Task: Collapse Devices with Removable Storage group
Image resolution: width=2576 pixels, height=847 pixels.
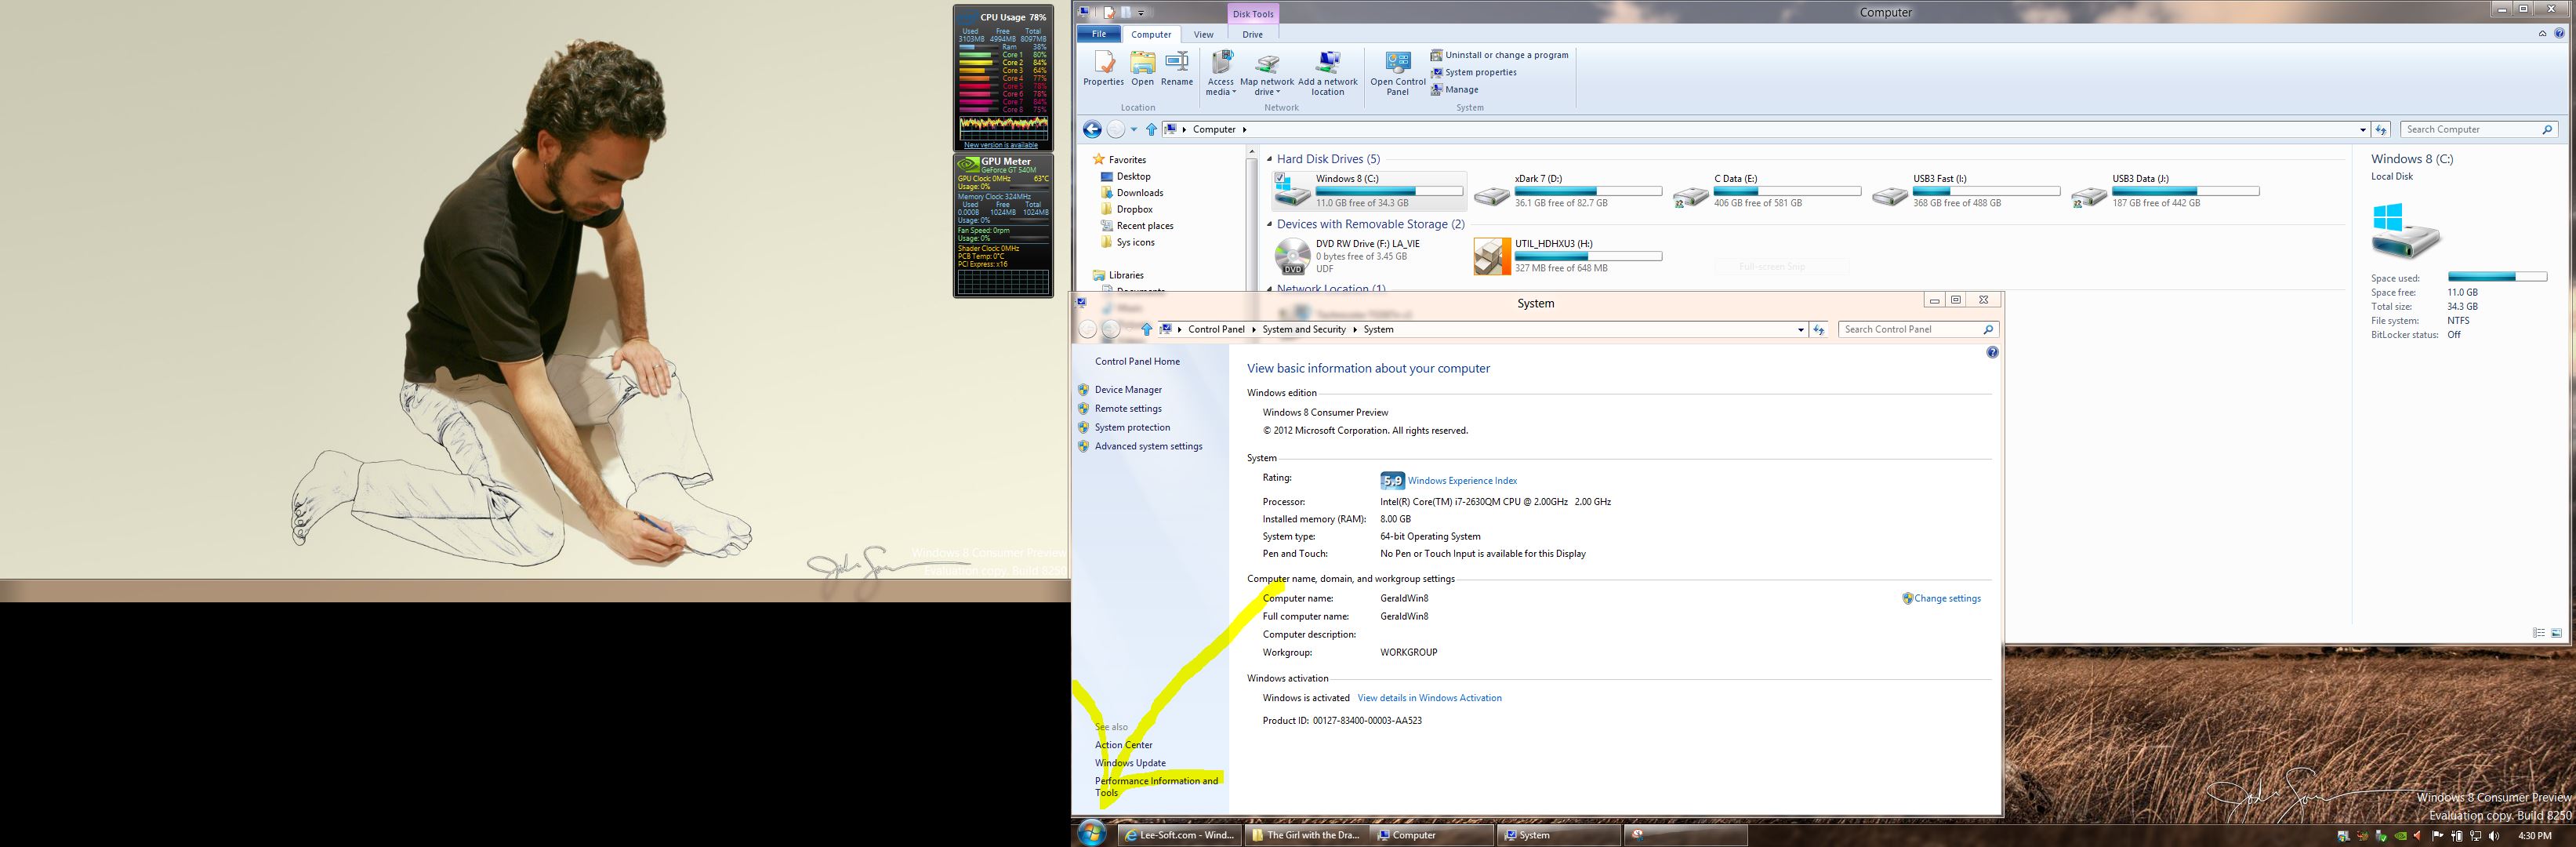Action: pos(1270,224)
